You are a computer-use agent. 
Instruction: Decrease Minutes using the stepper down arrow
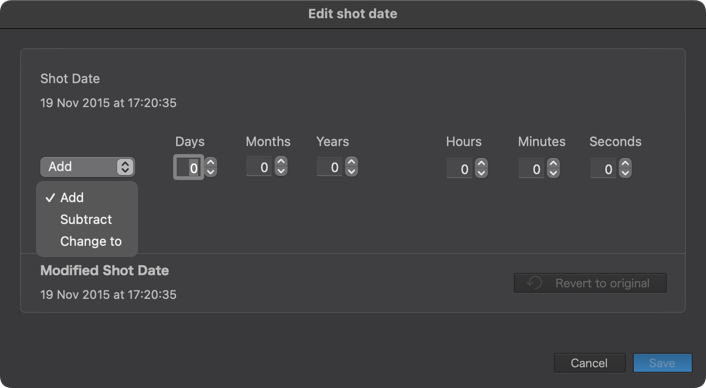point(553,173)
